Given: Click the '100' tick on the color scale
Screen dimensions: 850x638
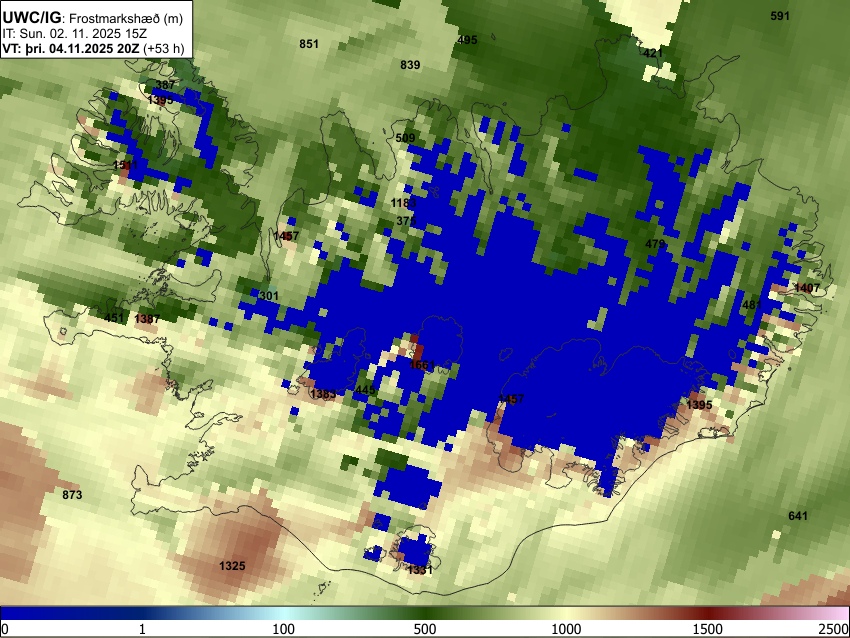Looking at the screenshot, I should [x=284, y=629].
